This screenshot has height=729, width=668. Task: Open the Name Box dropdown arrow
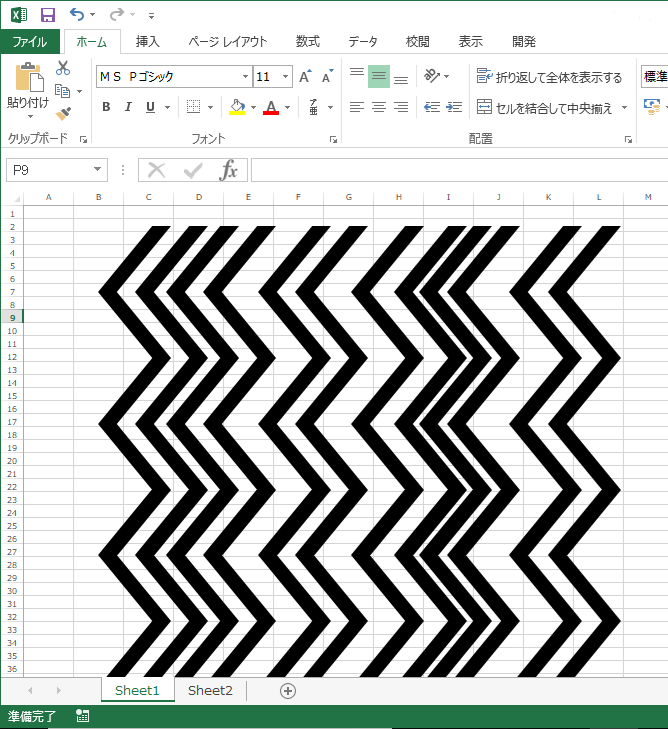click(x=97, y=170)
